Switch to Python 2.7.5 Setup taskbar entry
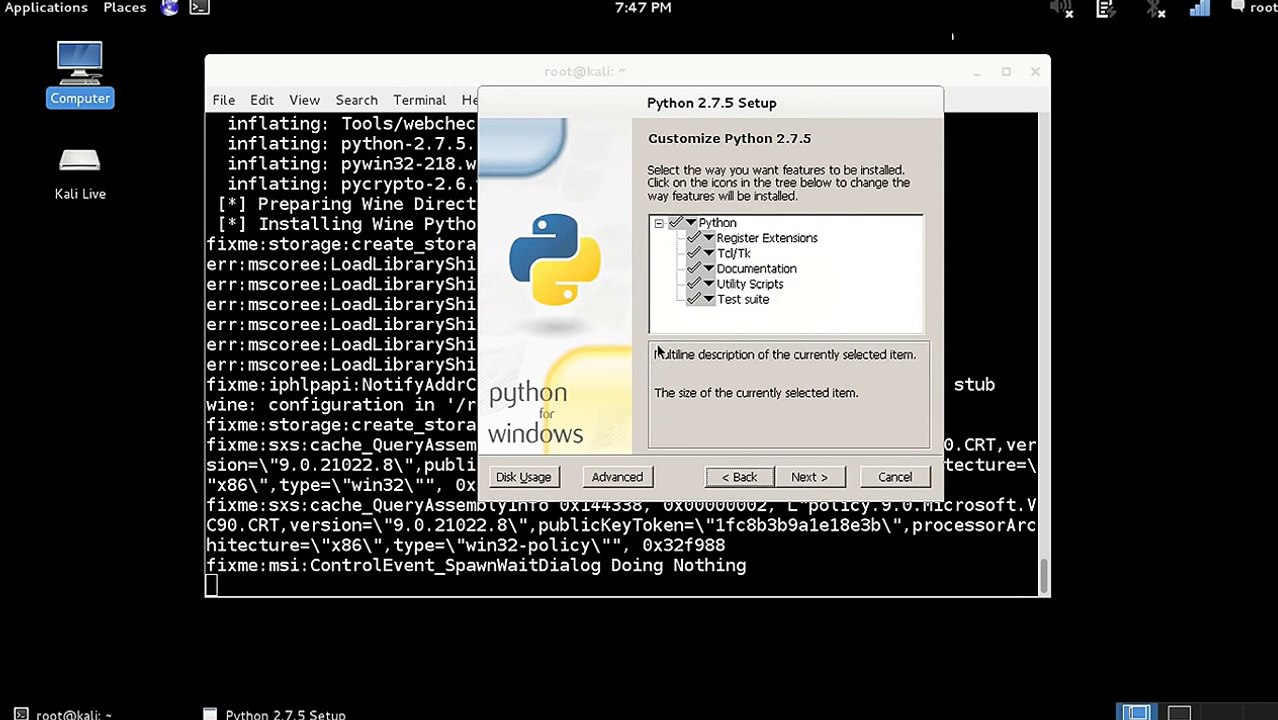1278x720 pixels. (275, 714)
